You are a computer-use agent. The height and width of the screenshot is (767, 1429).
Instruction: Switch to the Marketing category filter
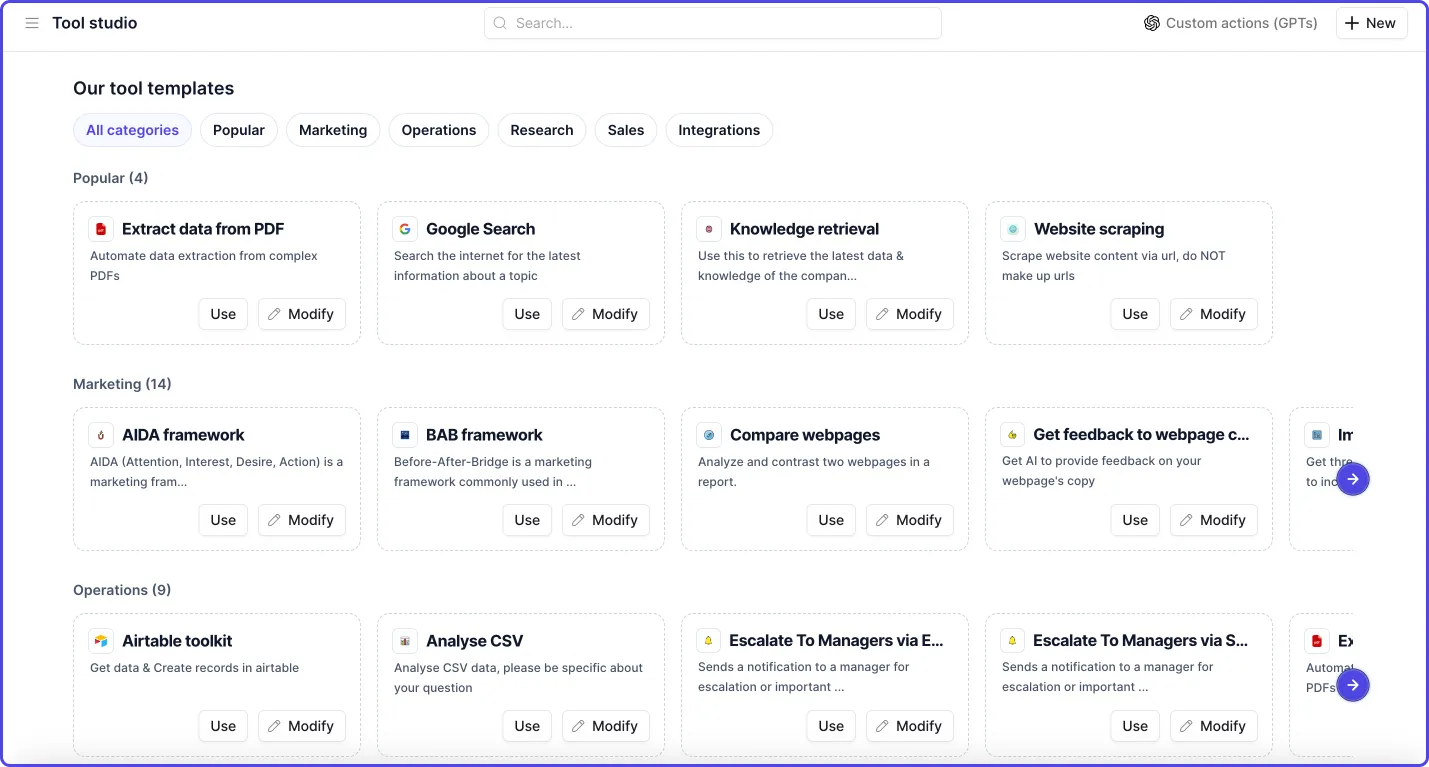[333, 130]
